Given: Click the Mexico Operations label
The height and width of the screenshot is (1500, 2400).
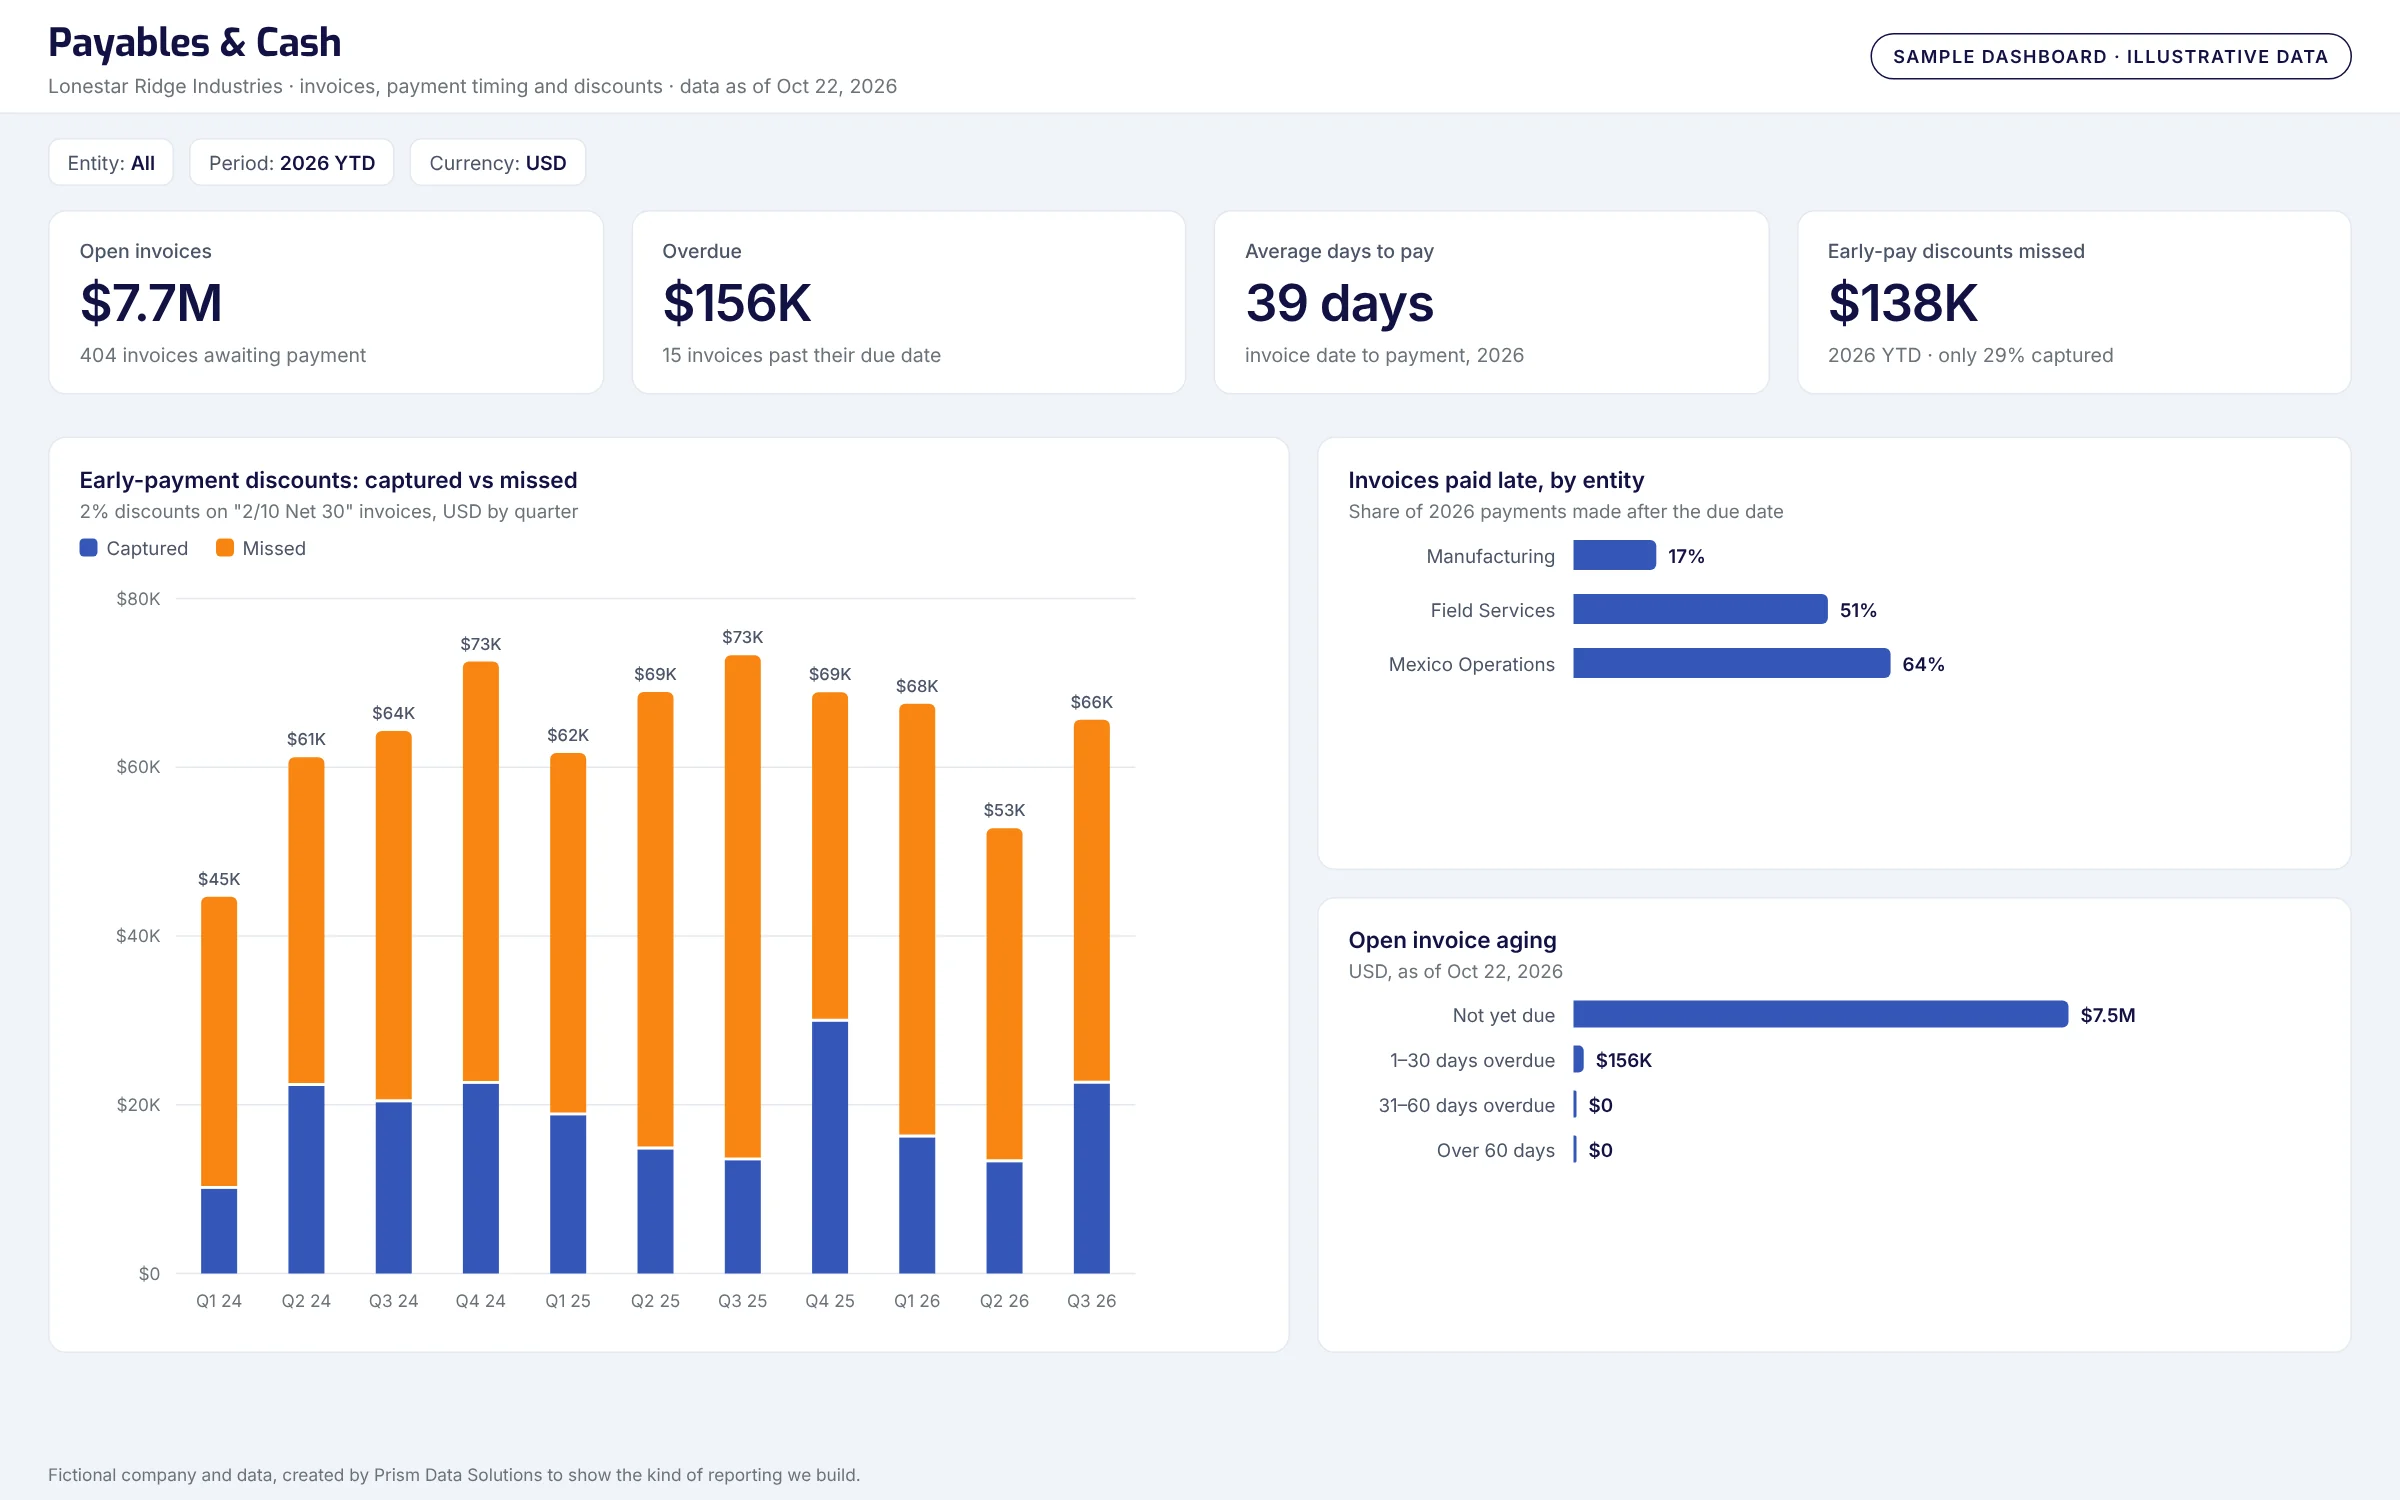Looking at the screenshot, I should pyautogui.click(x=1471, y=664).
